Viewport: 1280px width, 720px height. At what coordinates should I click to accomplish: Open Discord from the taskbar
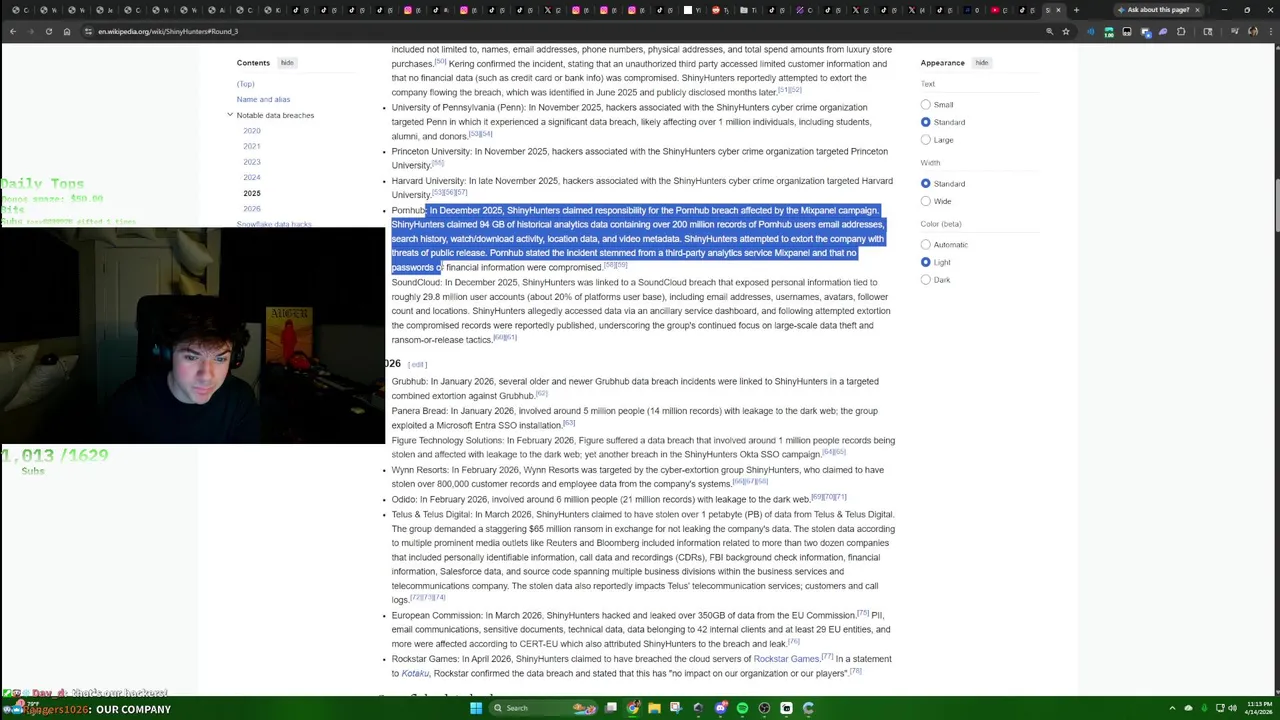pyautogui.click(x=721, y=708)
